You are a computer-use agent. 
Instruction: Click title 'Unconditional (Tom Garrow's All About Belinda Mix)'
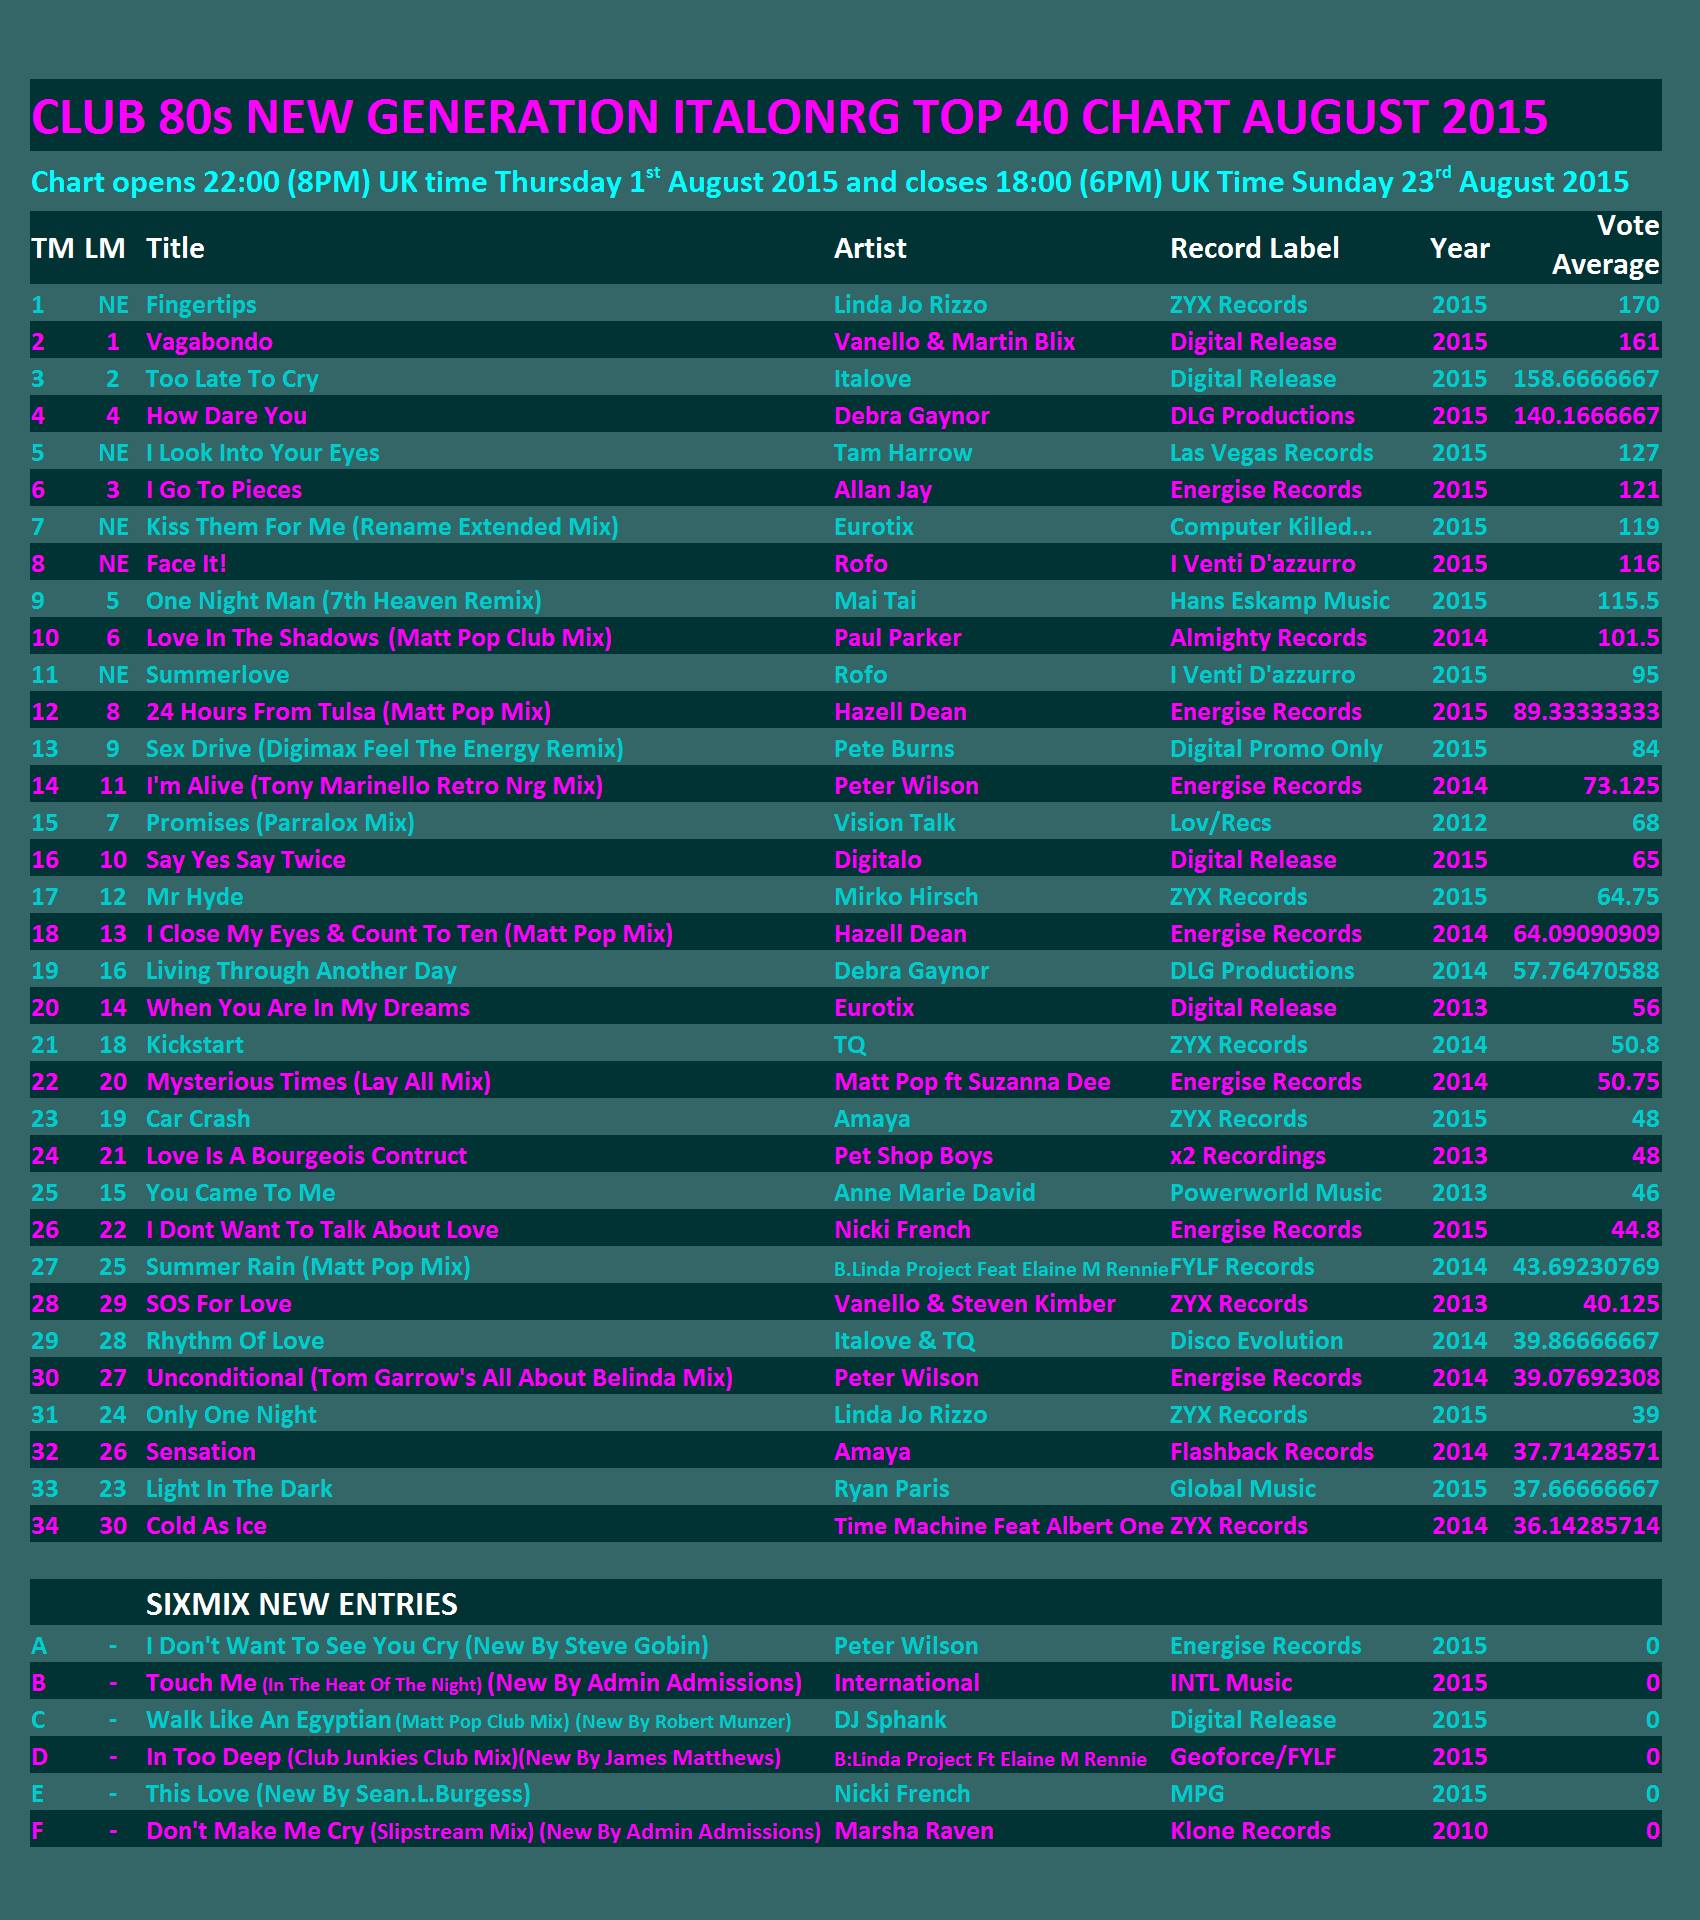439,1378
